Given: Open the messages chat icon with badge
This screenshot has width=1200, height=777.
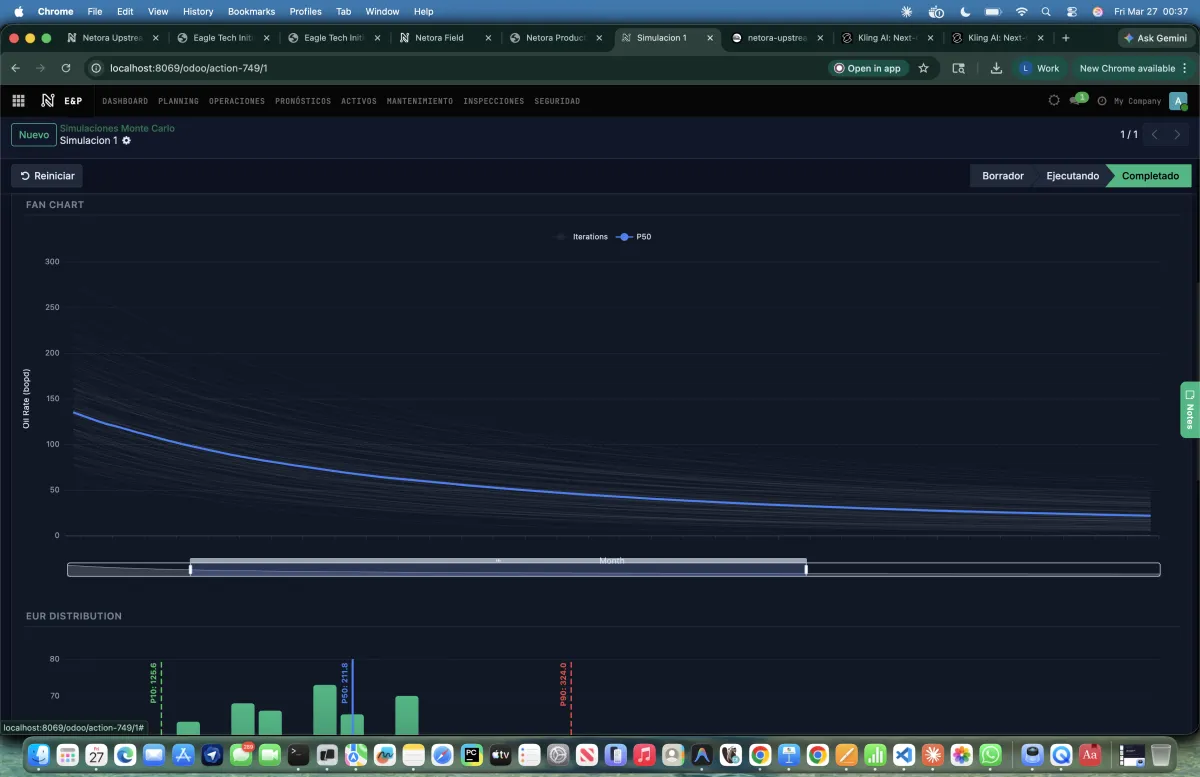Looking at the screenshot, I should click(1076, 101).
